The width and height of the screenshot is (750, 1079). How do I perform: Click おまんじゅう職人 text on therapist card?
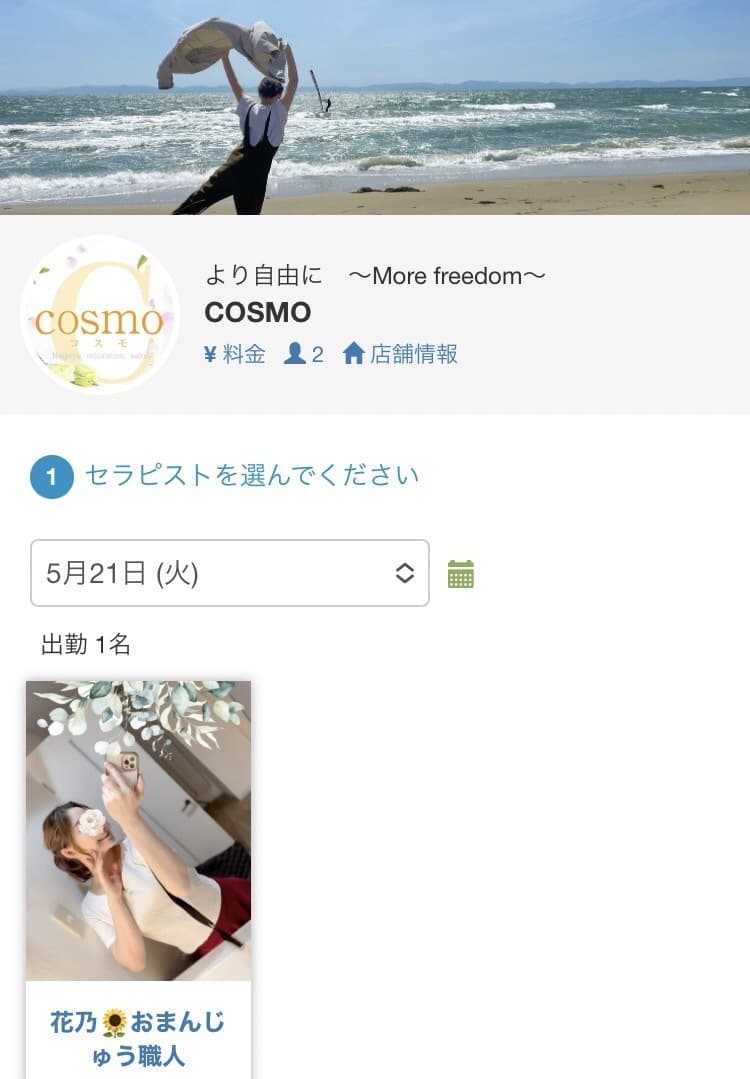point(158,1039)
